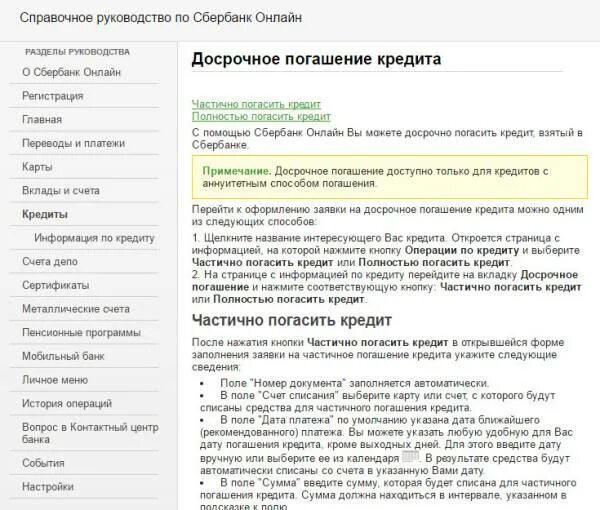Click the 'В поле "Сумма"' bullet line
This screenshot has height=510, width=600.
(388, 495)
